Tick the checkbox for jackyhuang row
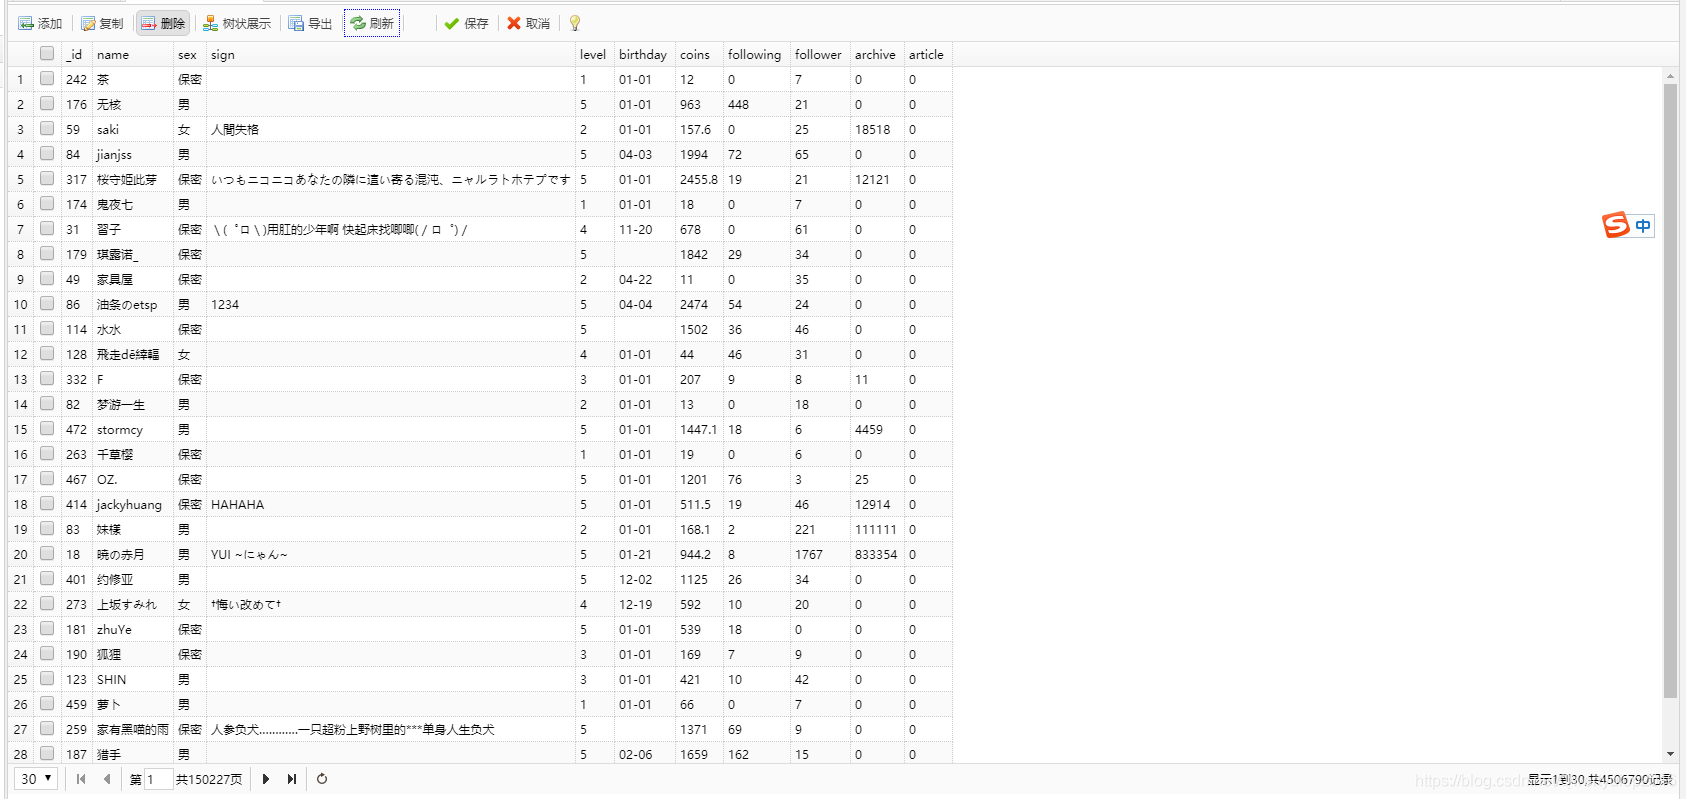 (47, 504)
